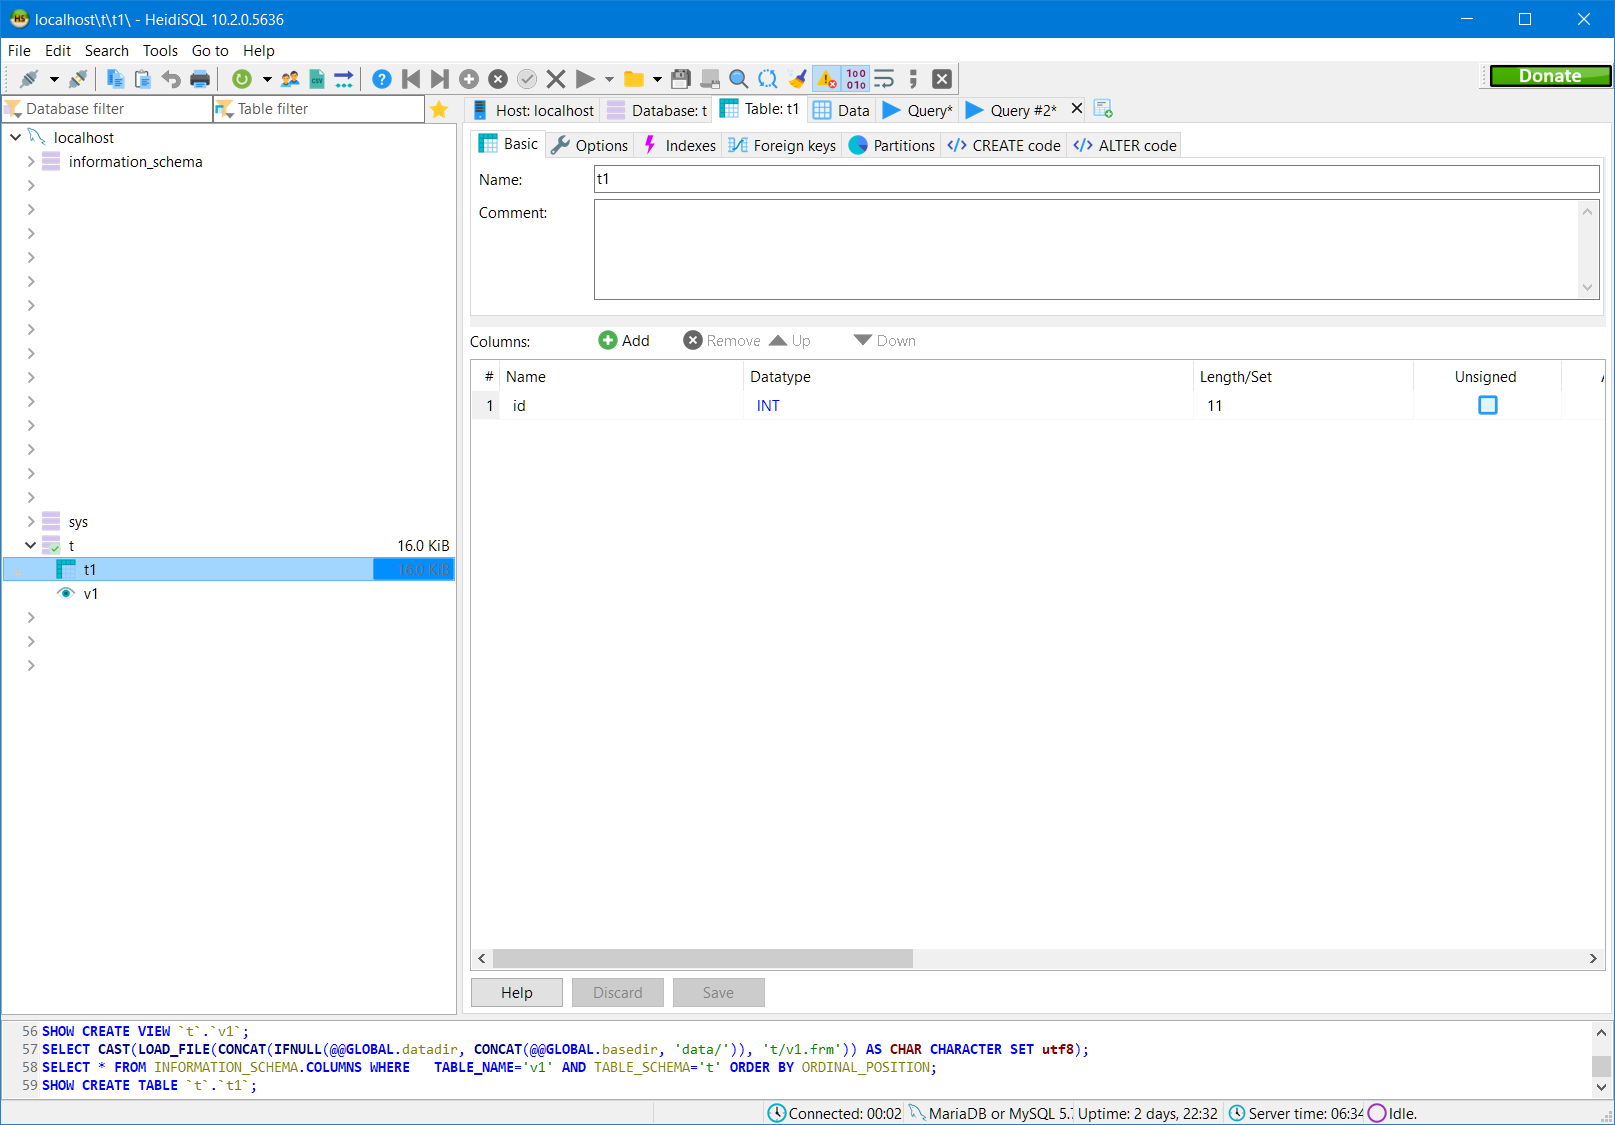Refresh the database tree
This screenshot has height=1125, width=1615.
point(241,78)
